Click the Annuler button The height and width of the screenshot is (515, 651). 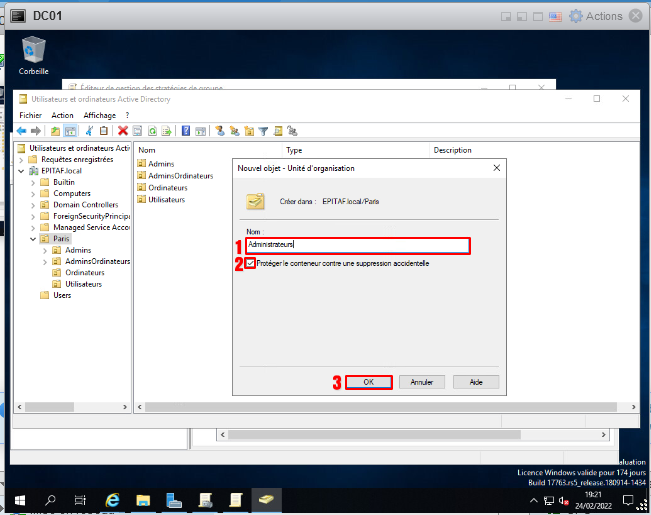coord(421,382)
